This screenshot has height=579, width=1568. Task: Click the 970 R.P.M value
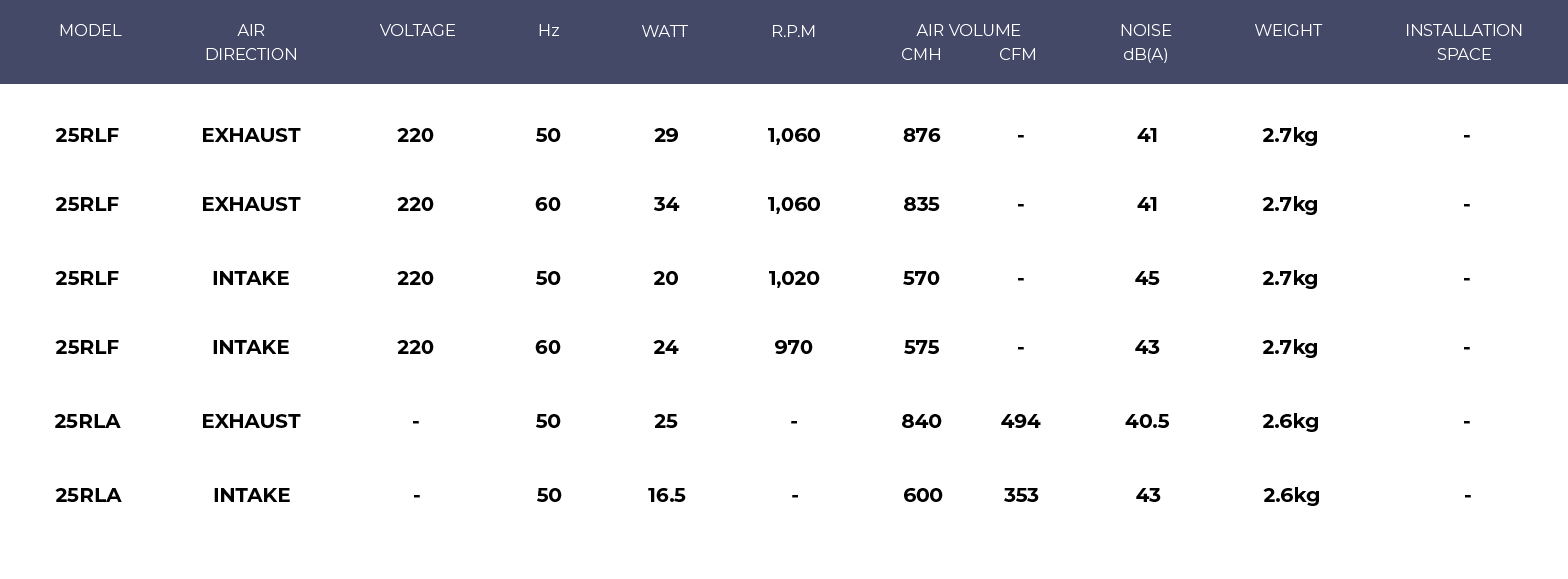click(x=793, y=347)
